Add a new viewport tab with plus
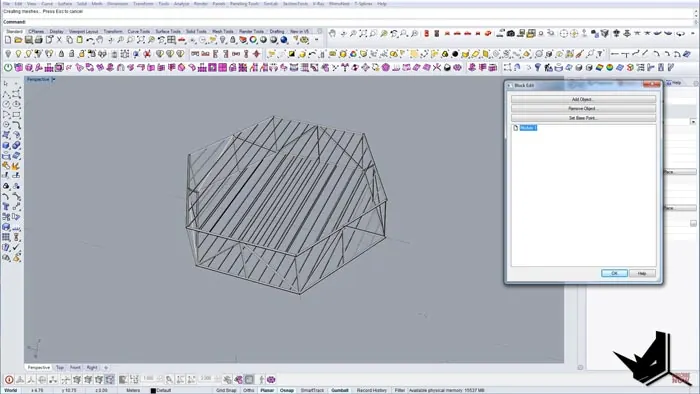The height and width of the screenshot is (394, 700). [x=106, y=368]
